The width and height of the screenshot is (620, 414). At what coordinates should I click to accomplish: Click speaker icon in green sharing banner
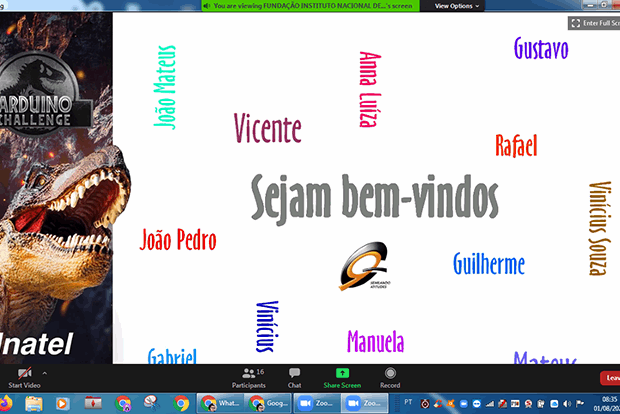207,6
